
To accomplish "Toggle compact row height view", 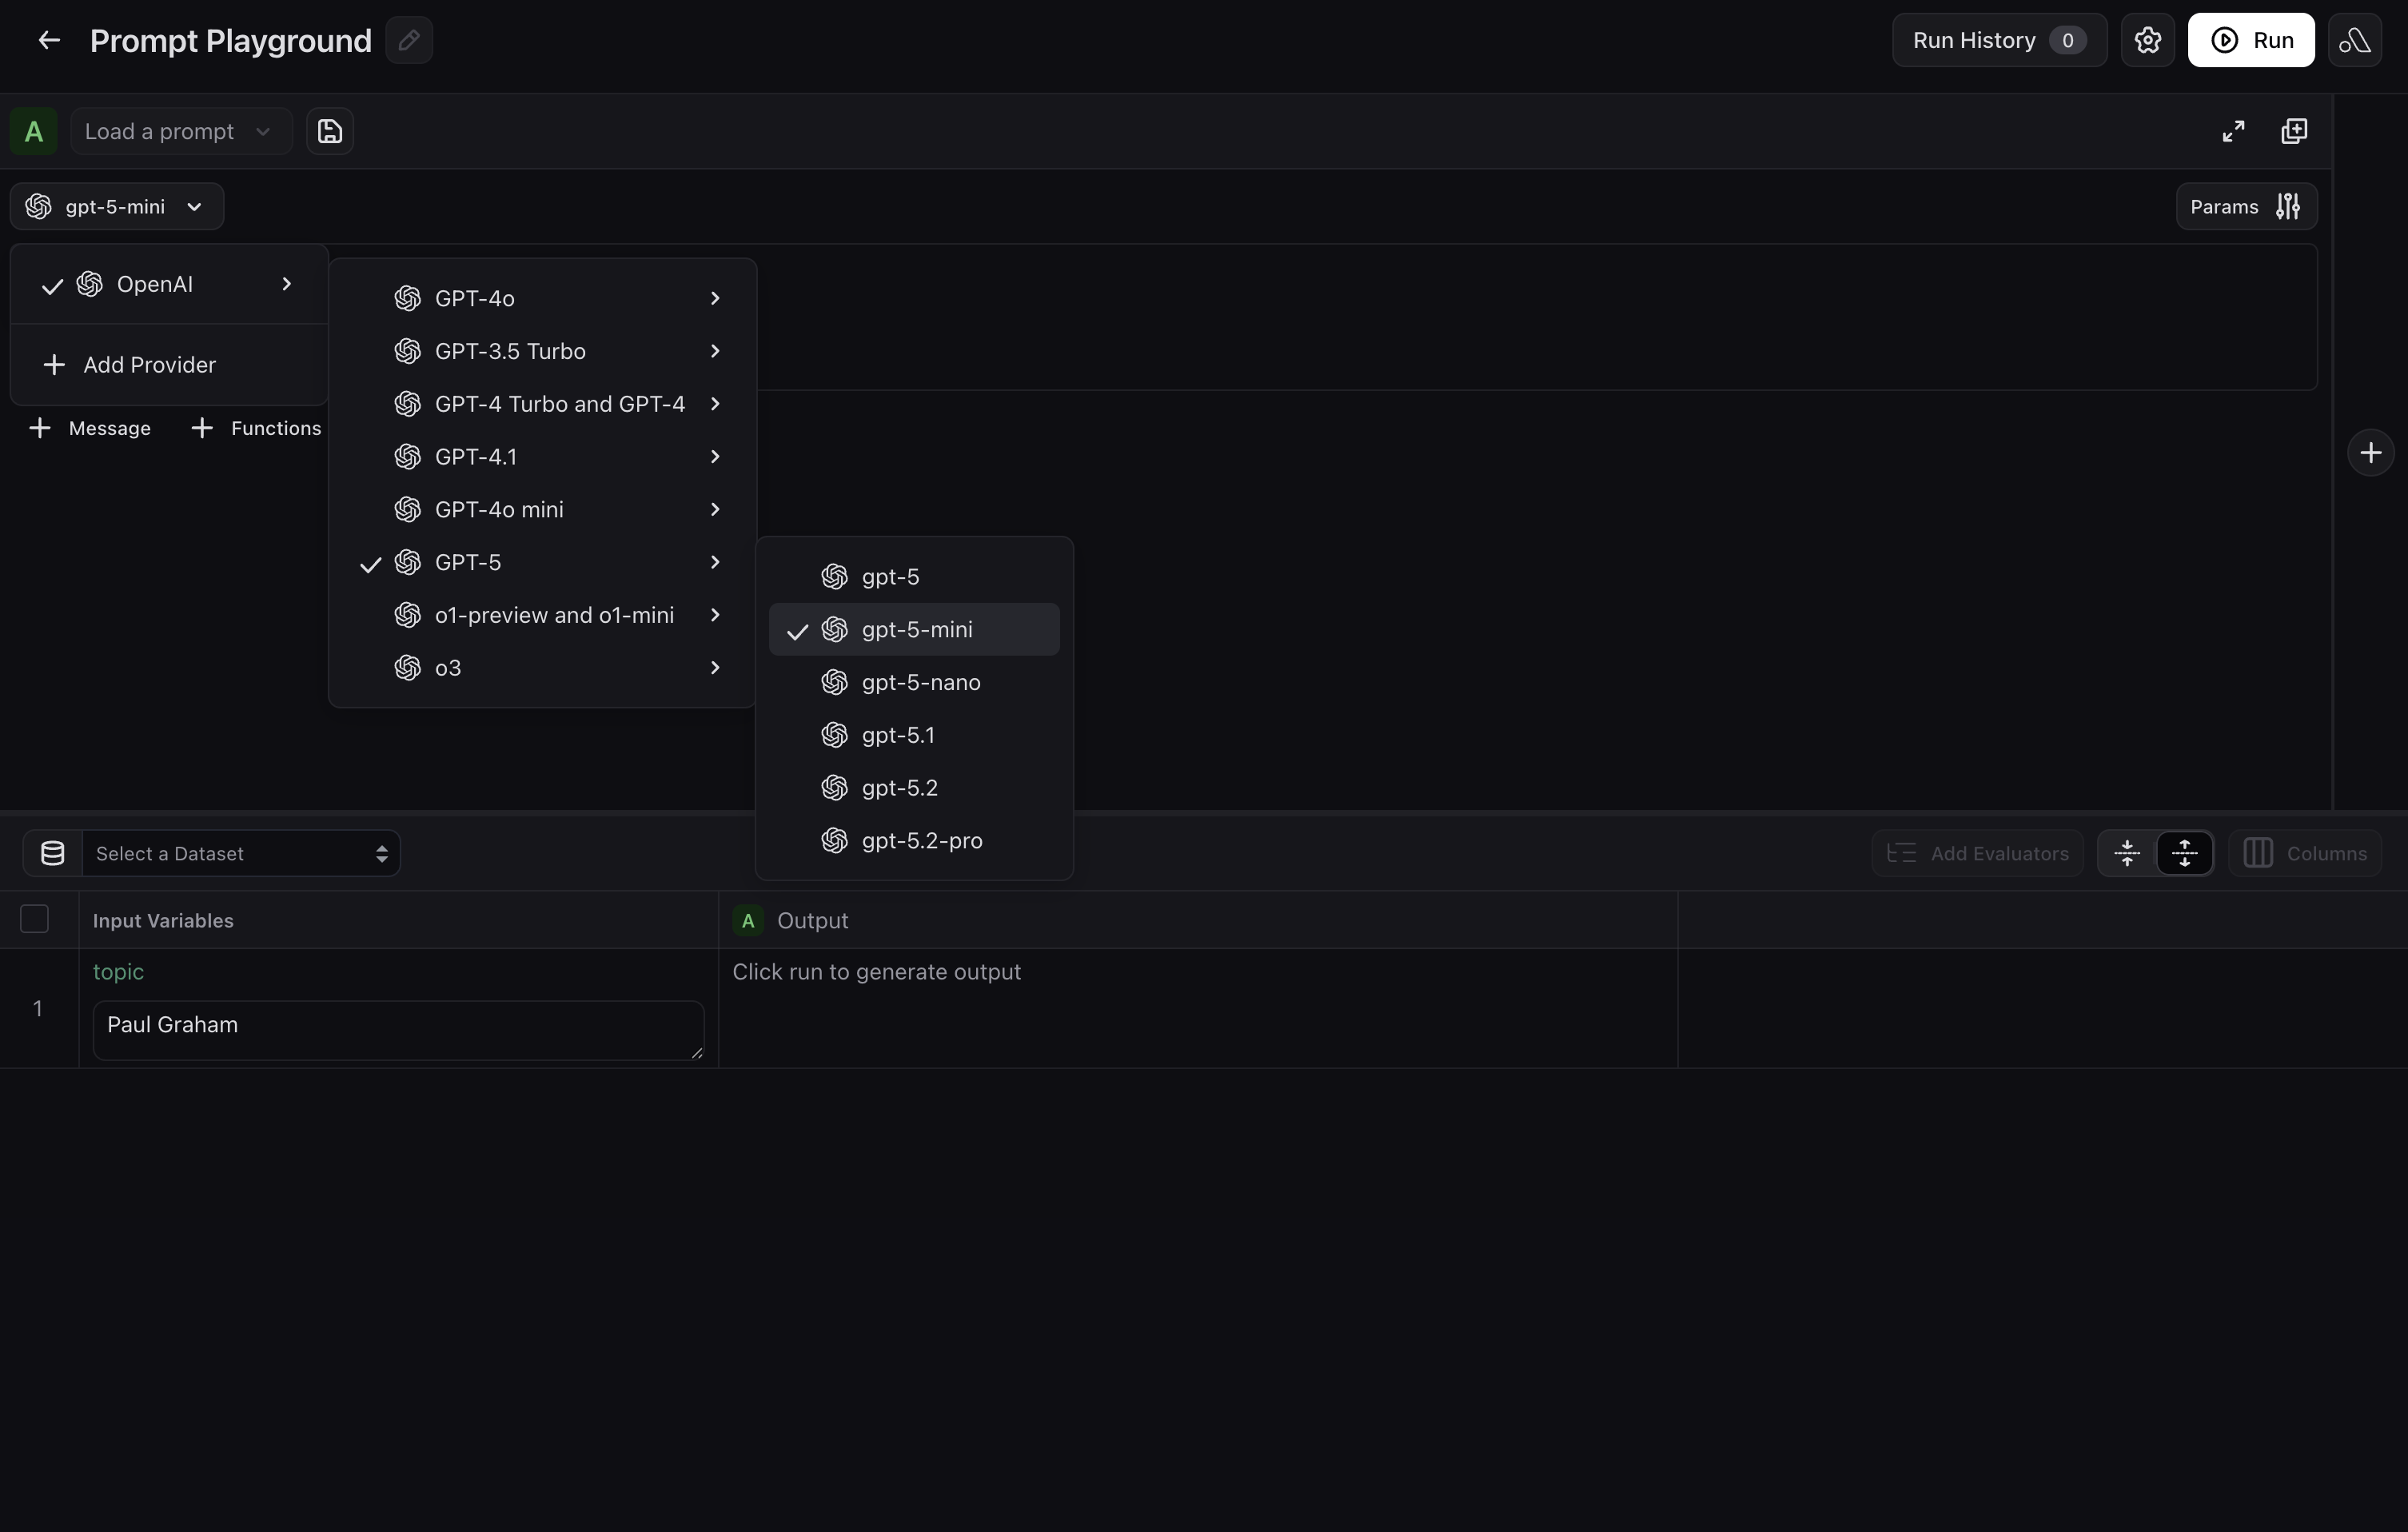I will (x=2127, y=853).
